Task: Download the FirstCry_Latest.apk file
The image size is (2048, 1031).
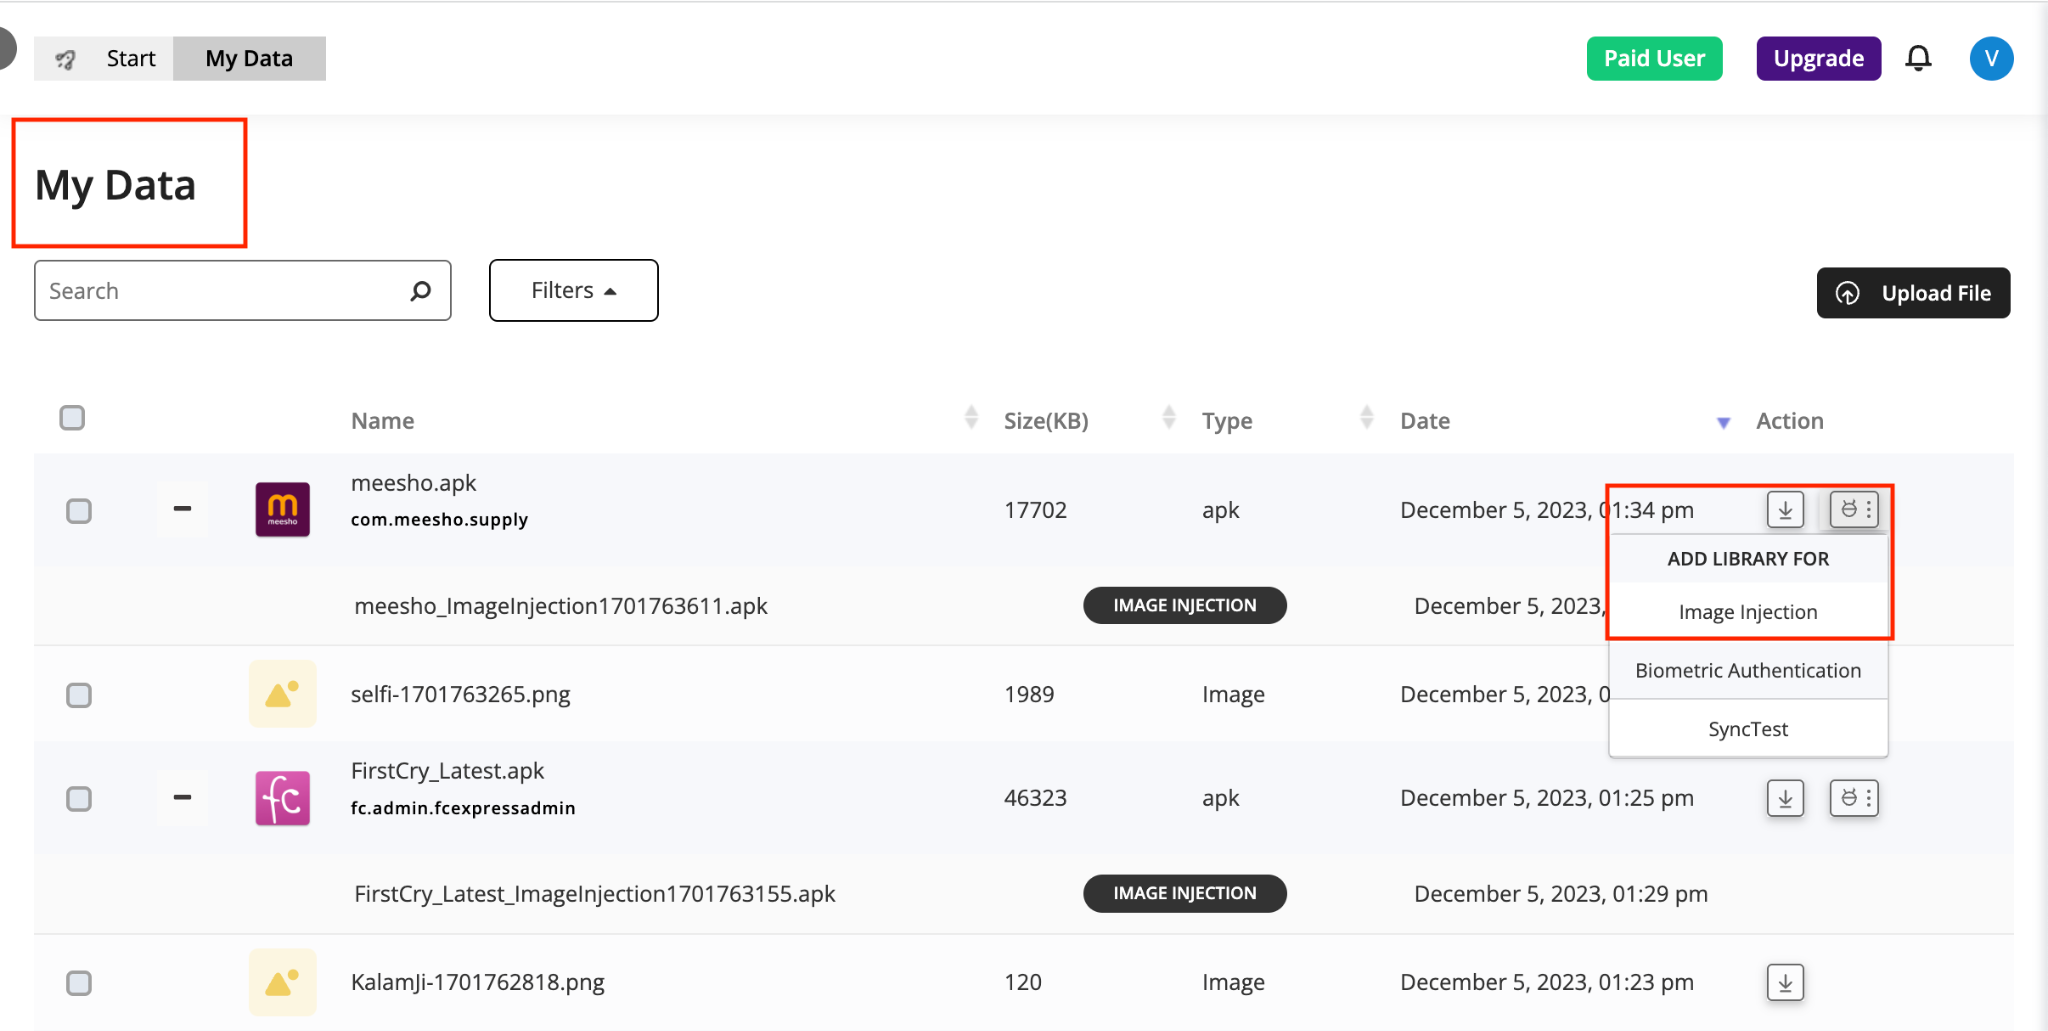Action: [1785, 798]
